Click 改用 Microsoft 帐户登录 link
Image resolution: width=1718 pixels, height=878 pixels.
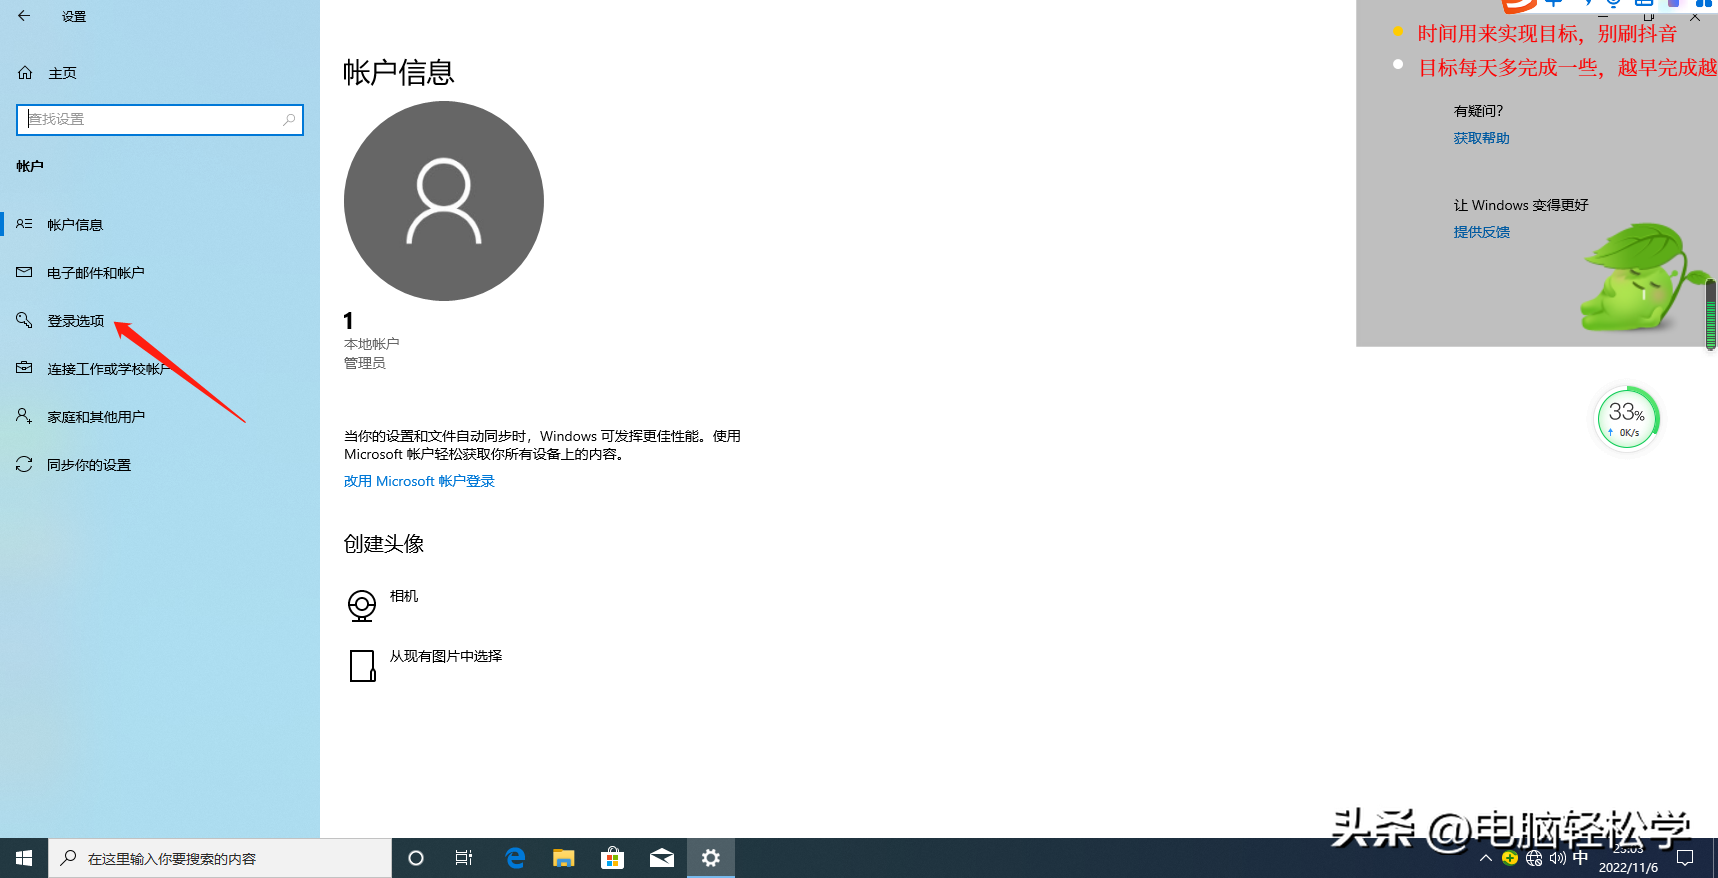pos(419,481)
